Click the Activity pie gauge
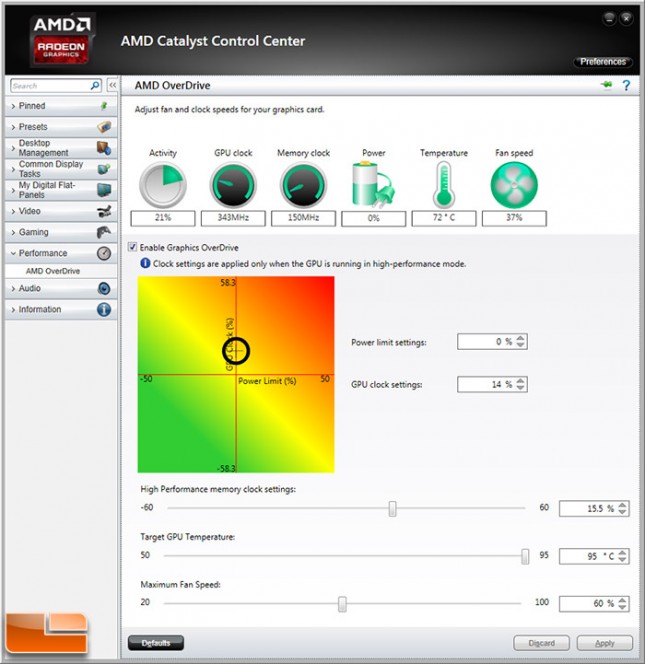This screenshot has width=645, height=664. [x=163, y=185]
